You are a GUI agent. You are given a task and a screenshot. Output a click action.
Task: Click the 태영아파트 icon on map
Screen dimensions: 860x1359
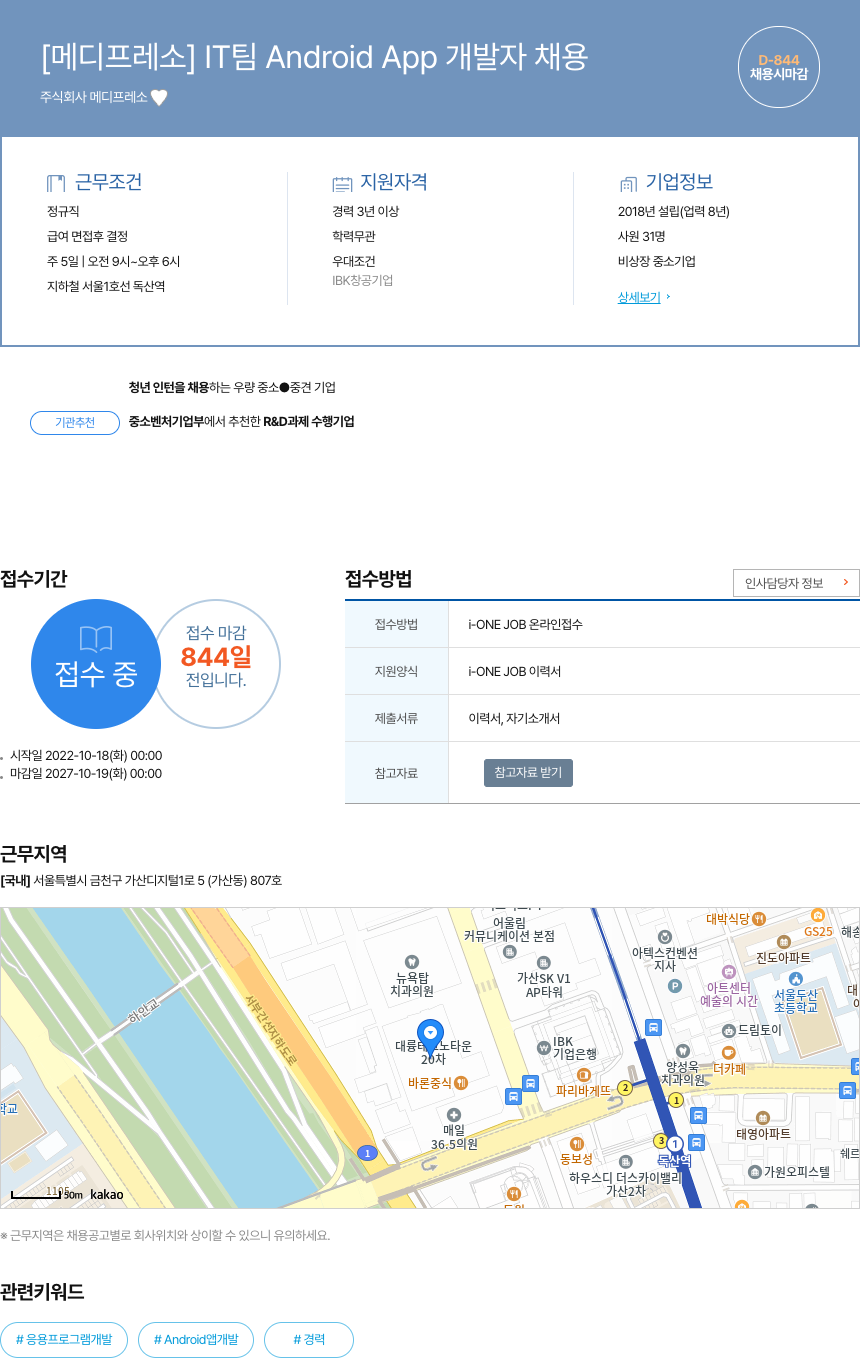tap(763, 1117)
